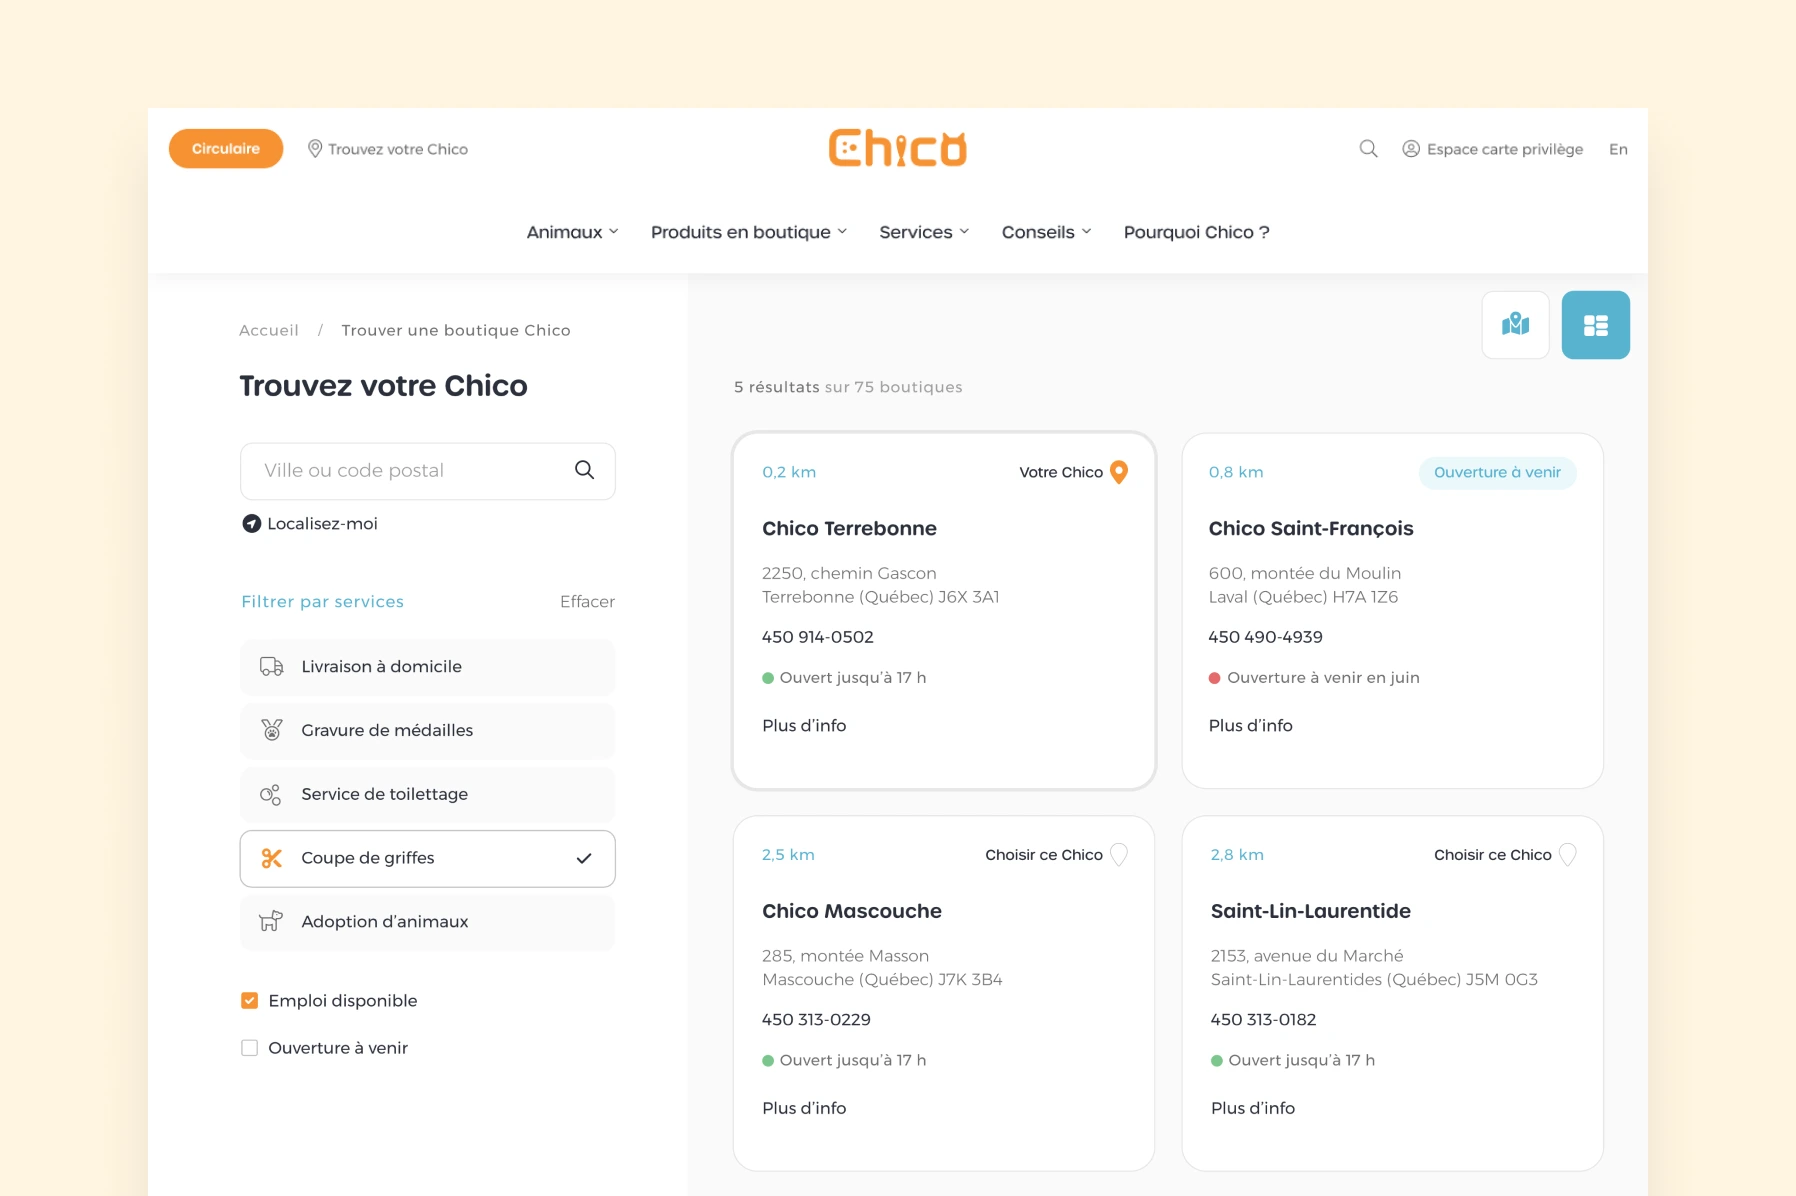Open Plus d'info for Chico Saint-François
The width and height of the screenshot is (1796, 1196).
pyautogui.click(x=1250, y=726)
